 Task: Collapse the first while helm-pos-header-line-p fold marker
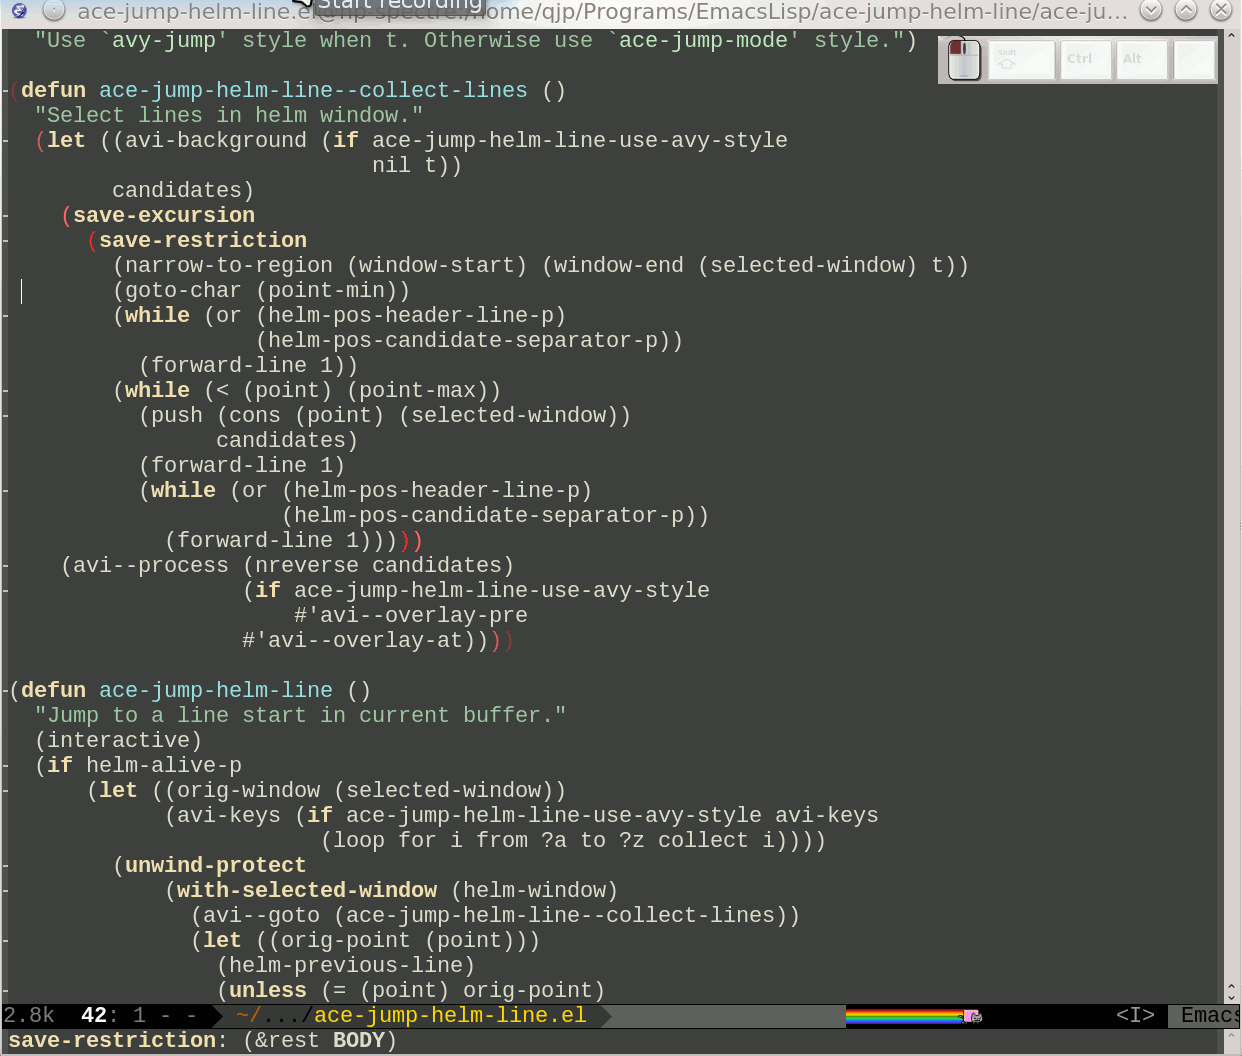tap(6, 316)
